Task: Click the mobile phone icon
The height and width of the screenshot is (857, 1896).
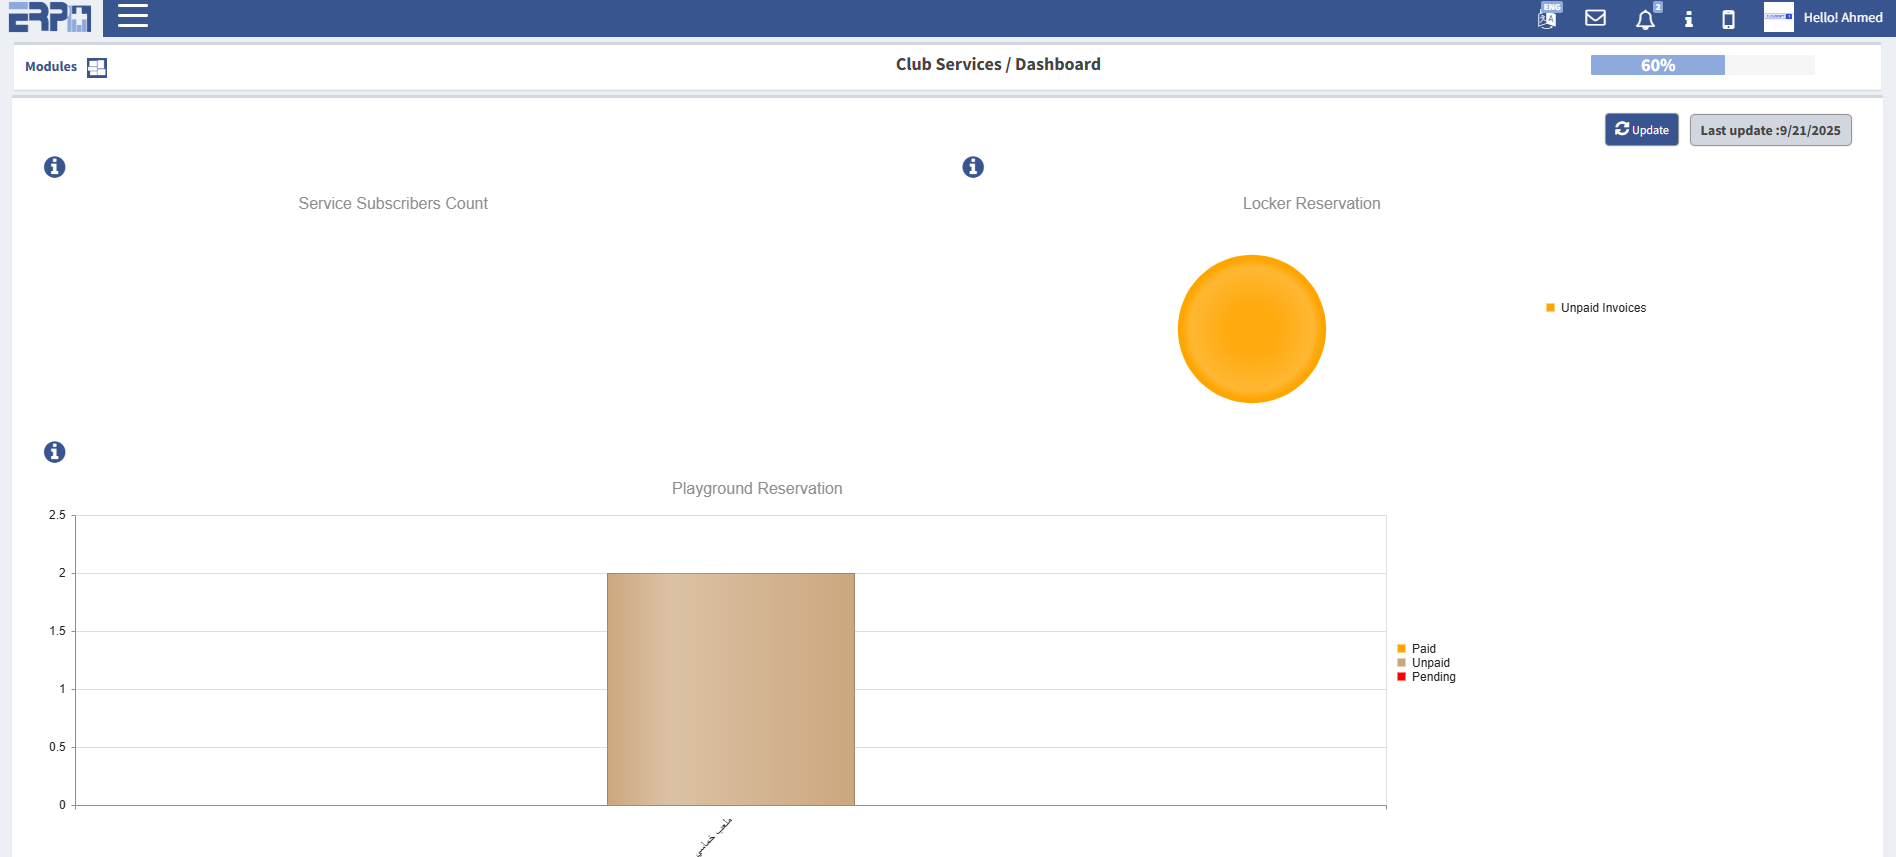Action: [1728, 19]
